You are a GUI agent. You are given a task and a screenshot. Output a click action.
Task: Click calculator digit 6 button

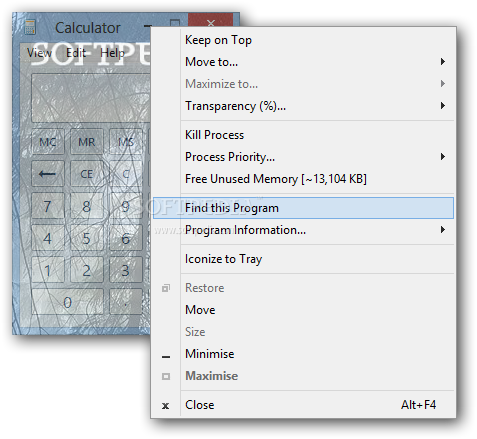click(x=126, y=238)
